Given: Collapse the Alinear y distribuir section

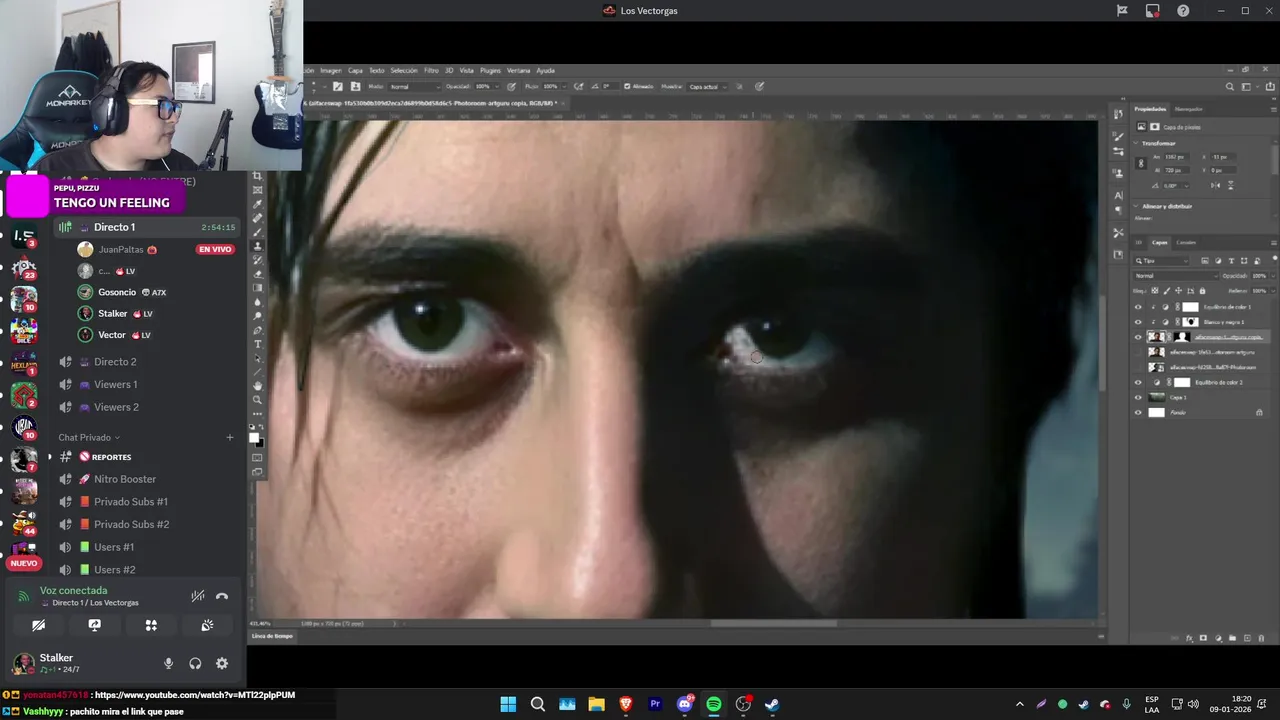Looking at the screenshot, I should pyautogui.click(x=1137, y=206).
